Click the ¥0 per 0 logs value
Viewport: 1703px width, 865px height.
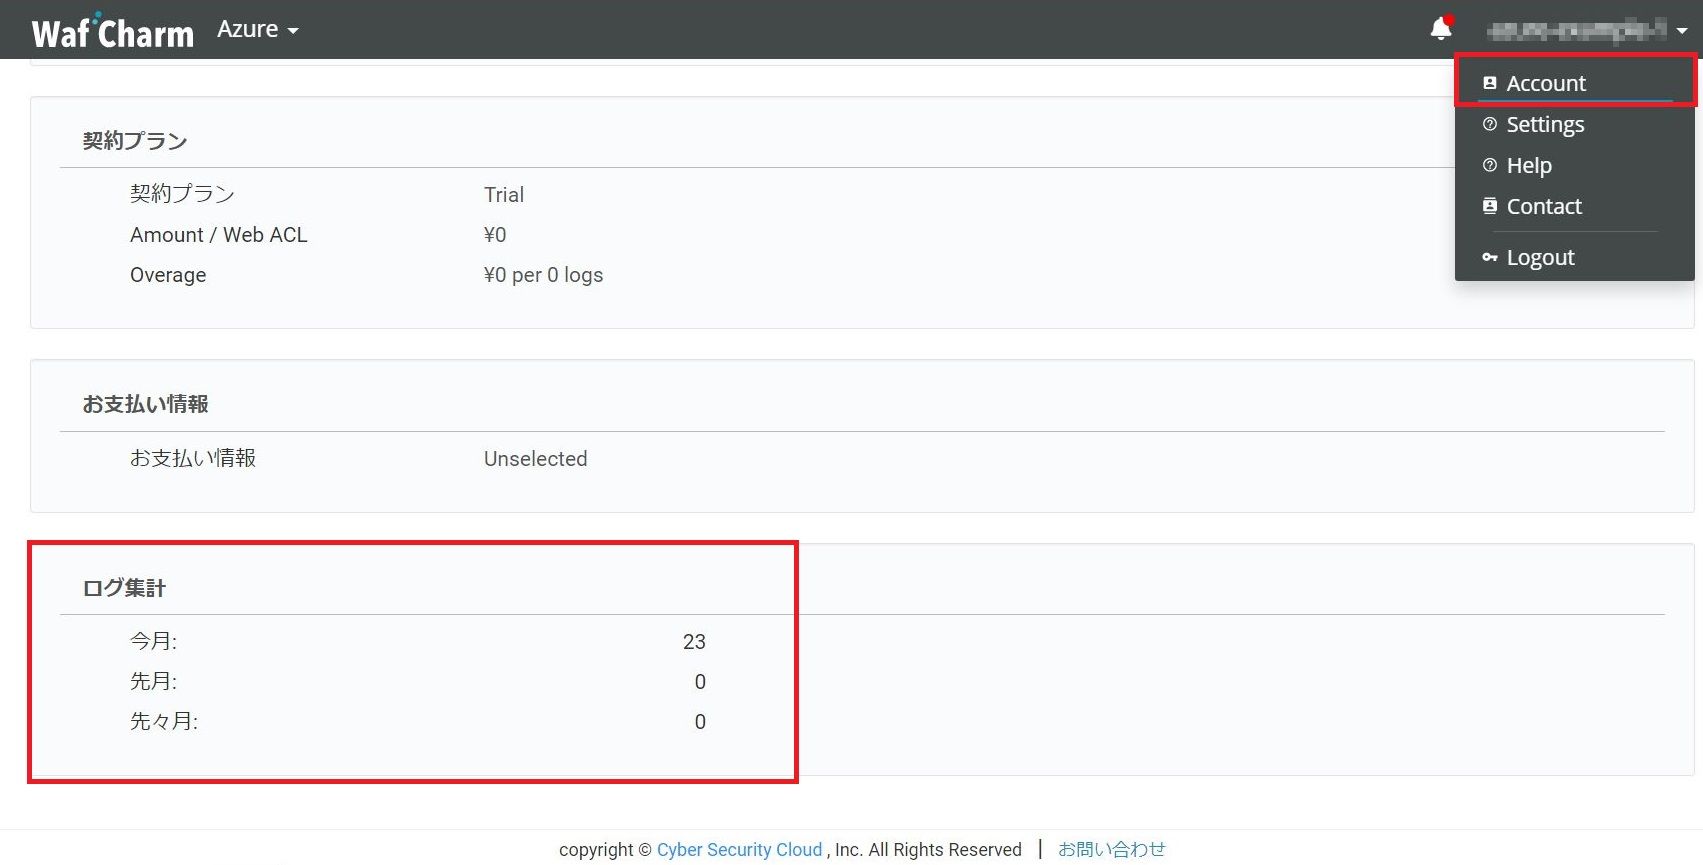click(x=543, y=275)
